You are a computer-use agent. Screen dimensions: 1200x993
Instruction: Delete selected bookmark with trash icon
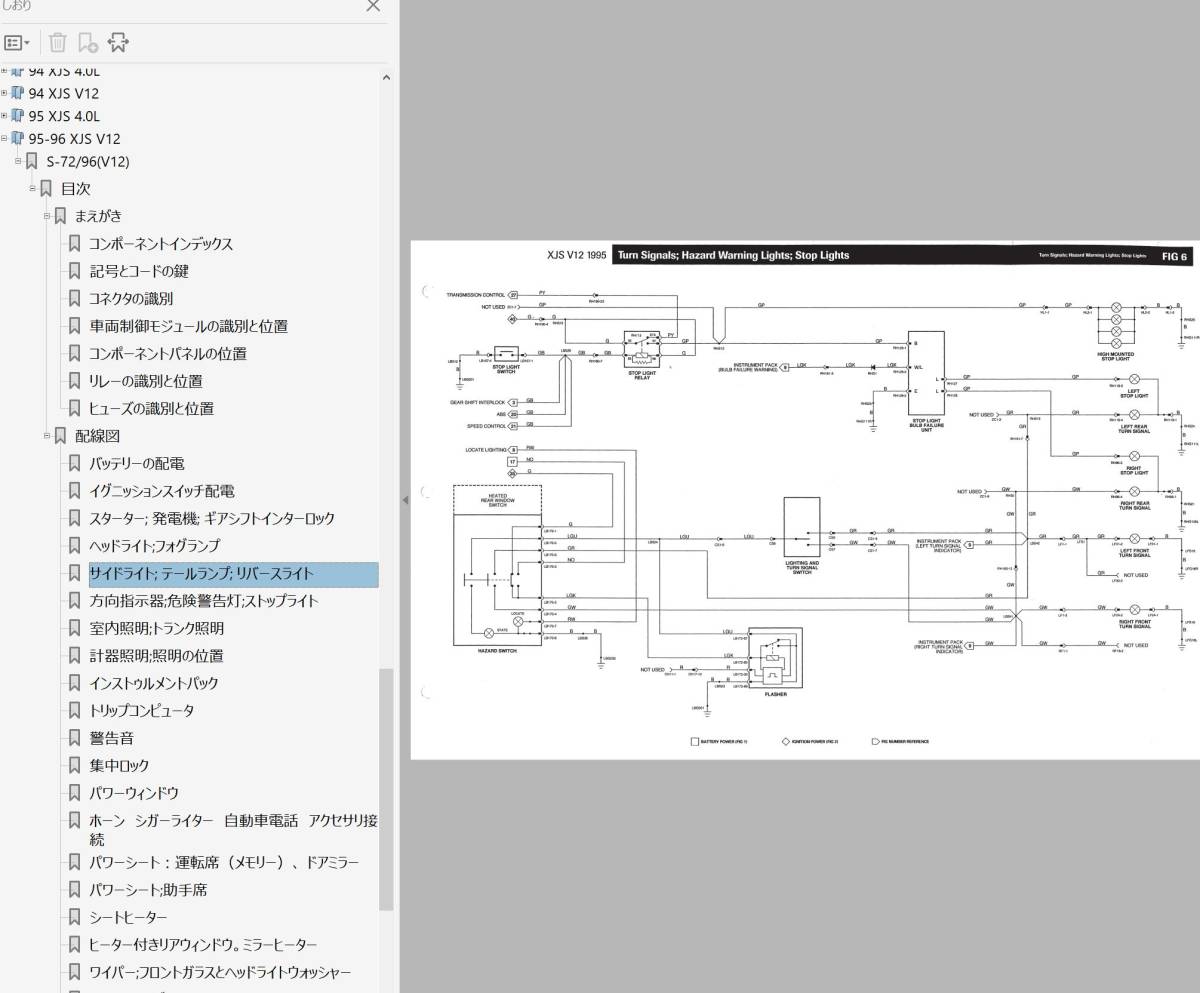(58, 43)
